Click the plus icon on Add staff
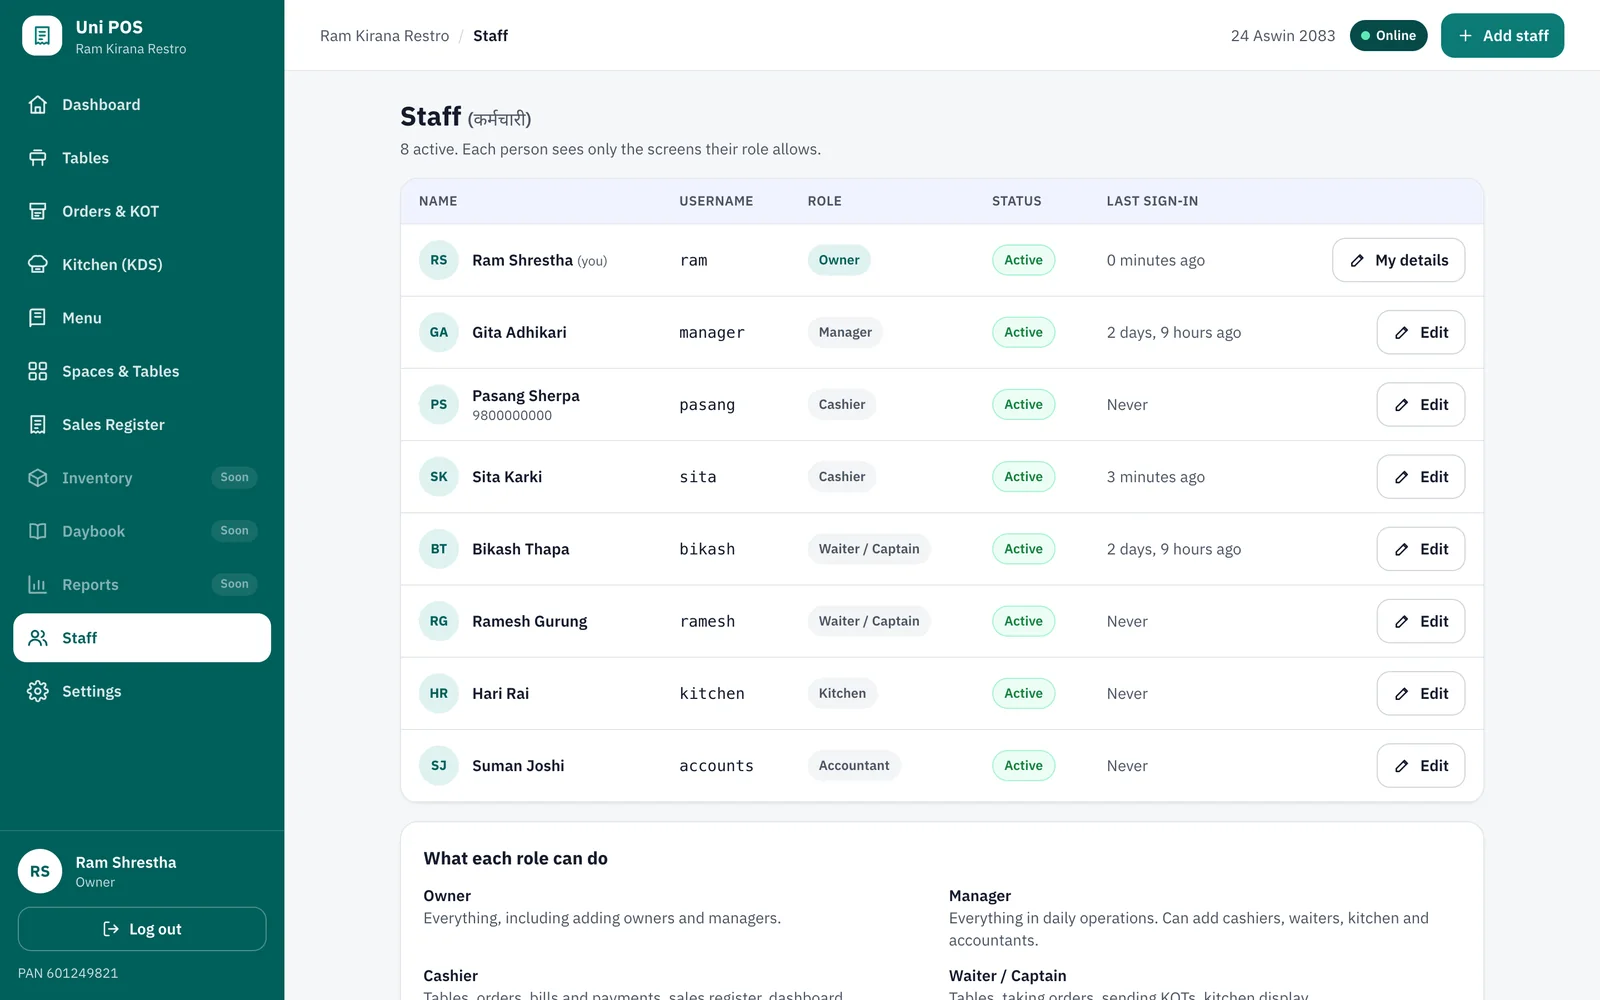Image resolution: width=1600 pixels, height=1000 pixels. (x=1465, y=36)
